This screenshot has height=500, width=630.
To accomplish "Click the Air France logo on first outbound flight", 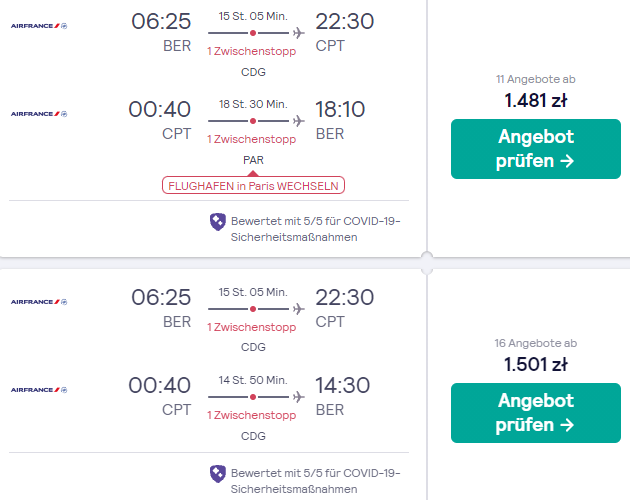I will pos(39,26).
